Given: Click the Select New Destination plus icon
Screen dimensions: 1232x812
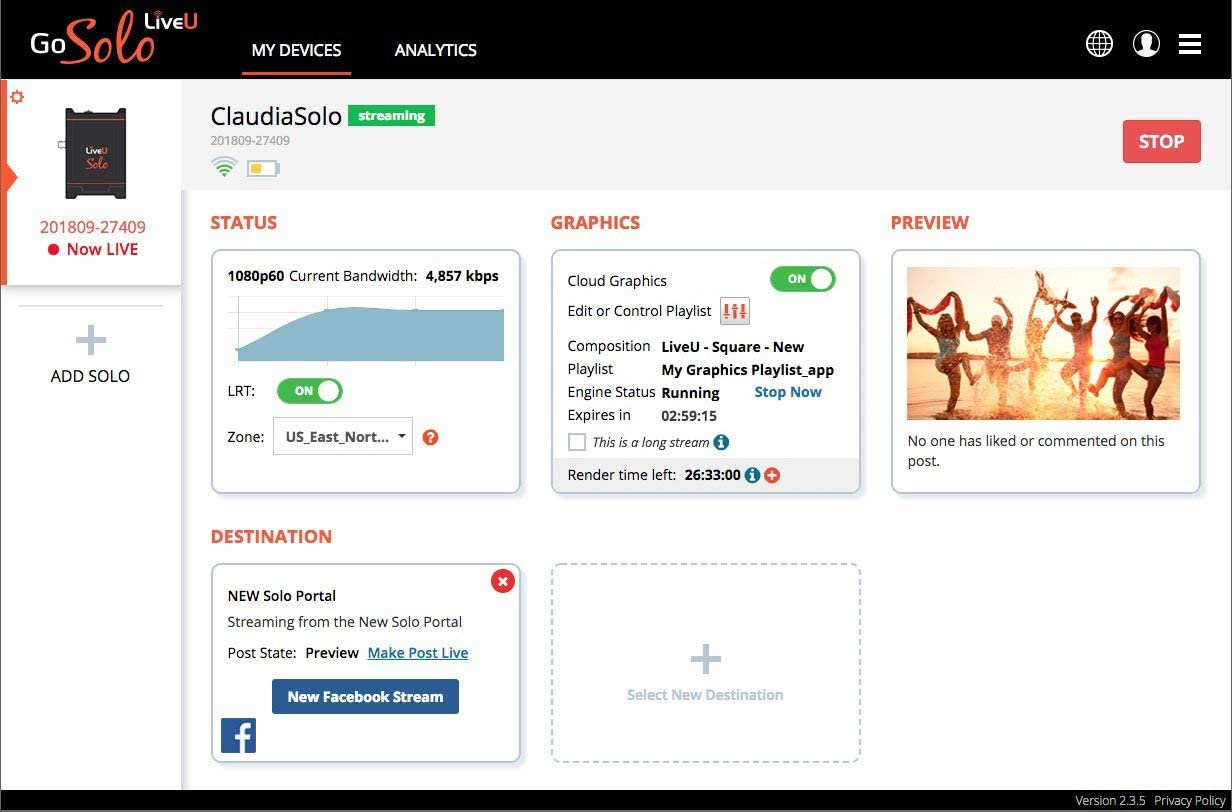Looking at the screenshot, I should [x=705, y=659].
